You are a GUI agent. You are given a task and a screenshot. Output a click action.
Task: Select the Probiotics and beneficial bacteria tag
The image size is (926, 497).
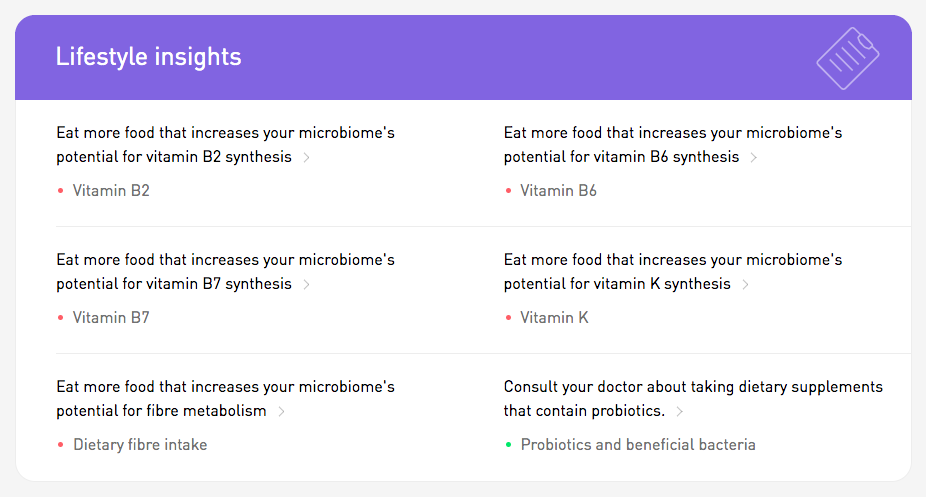638,444
